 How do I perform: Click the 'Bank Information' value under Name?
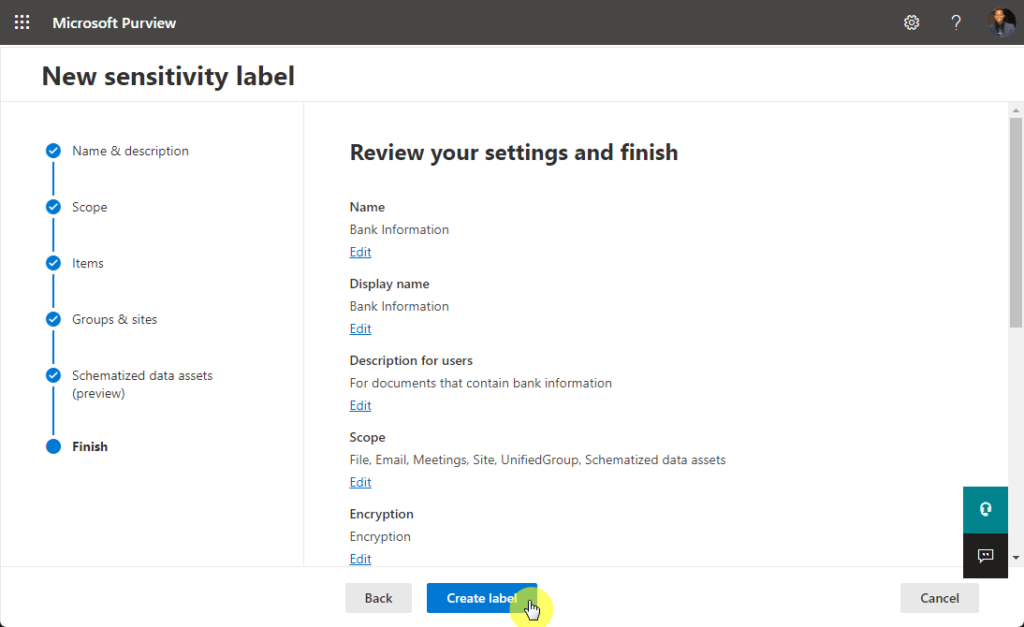pyautogui.click(x=399, y=230)
